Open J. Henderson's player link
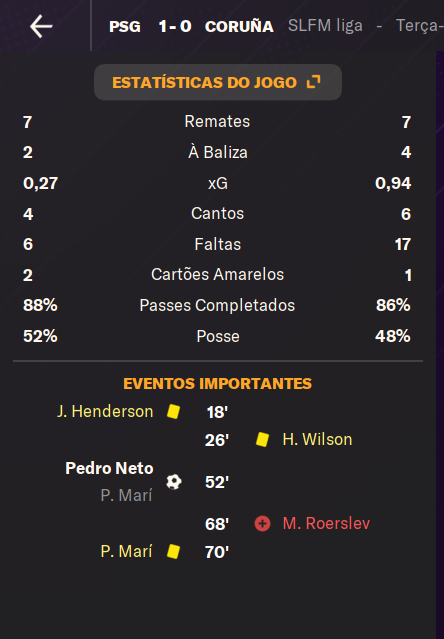Viewport: 444px width, 639px height. pyautogui.click(x=105, y=412)
